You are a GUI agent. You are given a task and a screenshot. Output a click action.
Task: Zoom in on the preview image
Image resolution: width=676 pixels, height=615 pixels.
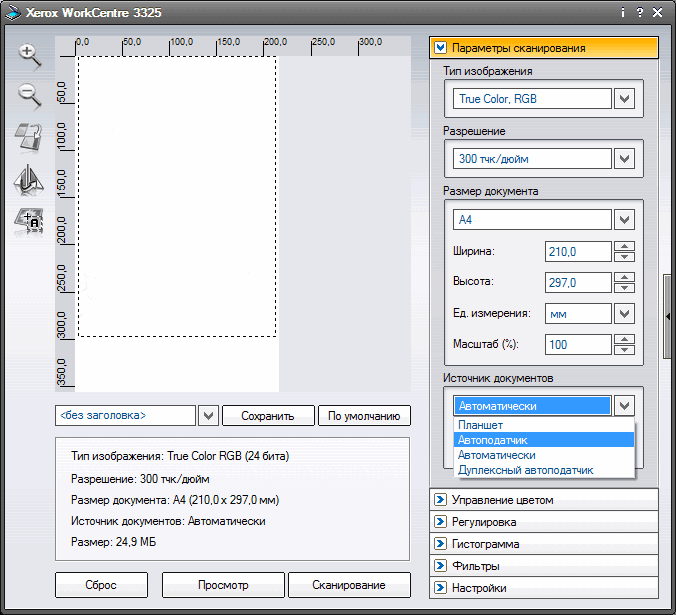pos(29,56)
